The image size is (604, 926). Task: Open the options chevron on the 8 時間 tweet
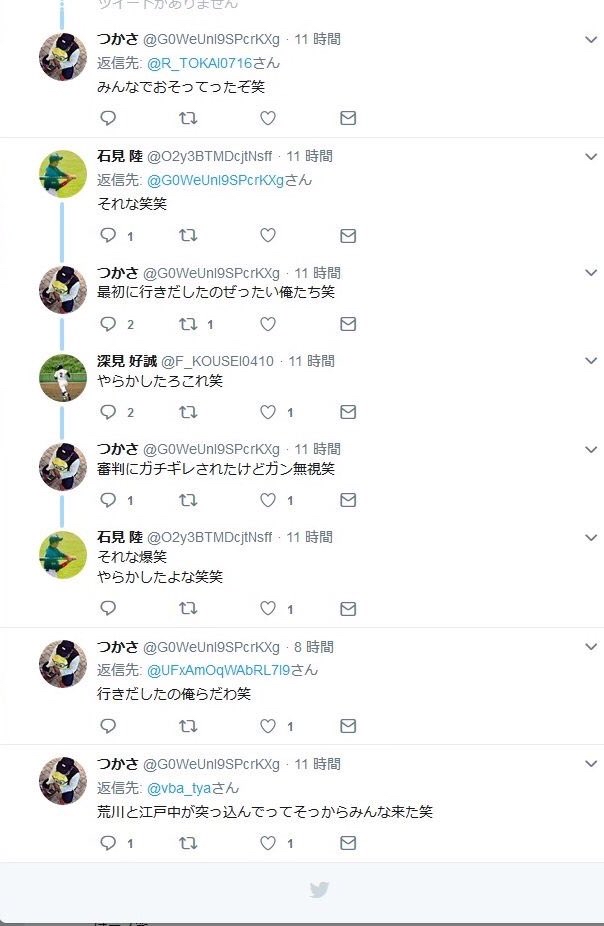tap(591, 647)
